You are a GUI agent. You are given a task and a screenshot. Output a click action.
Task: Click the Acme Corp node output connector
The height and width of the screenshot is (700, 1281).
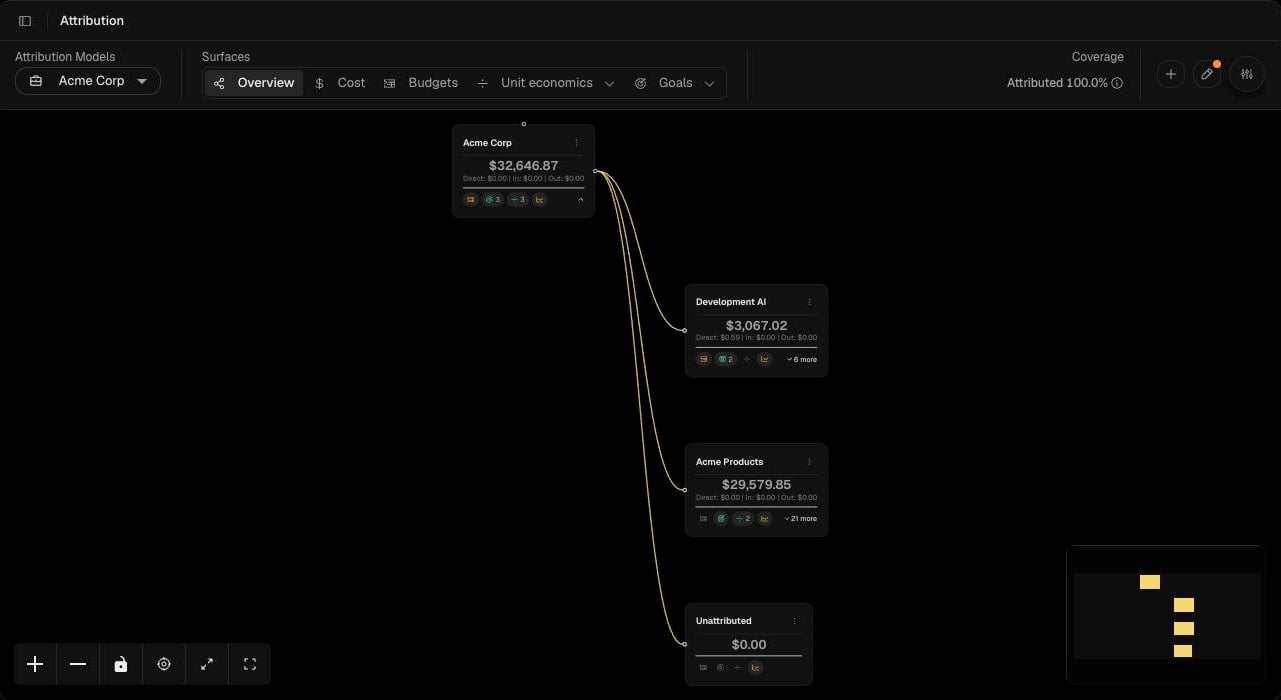point(595,171)
